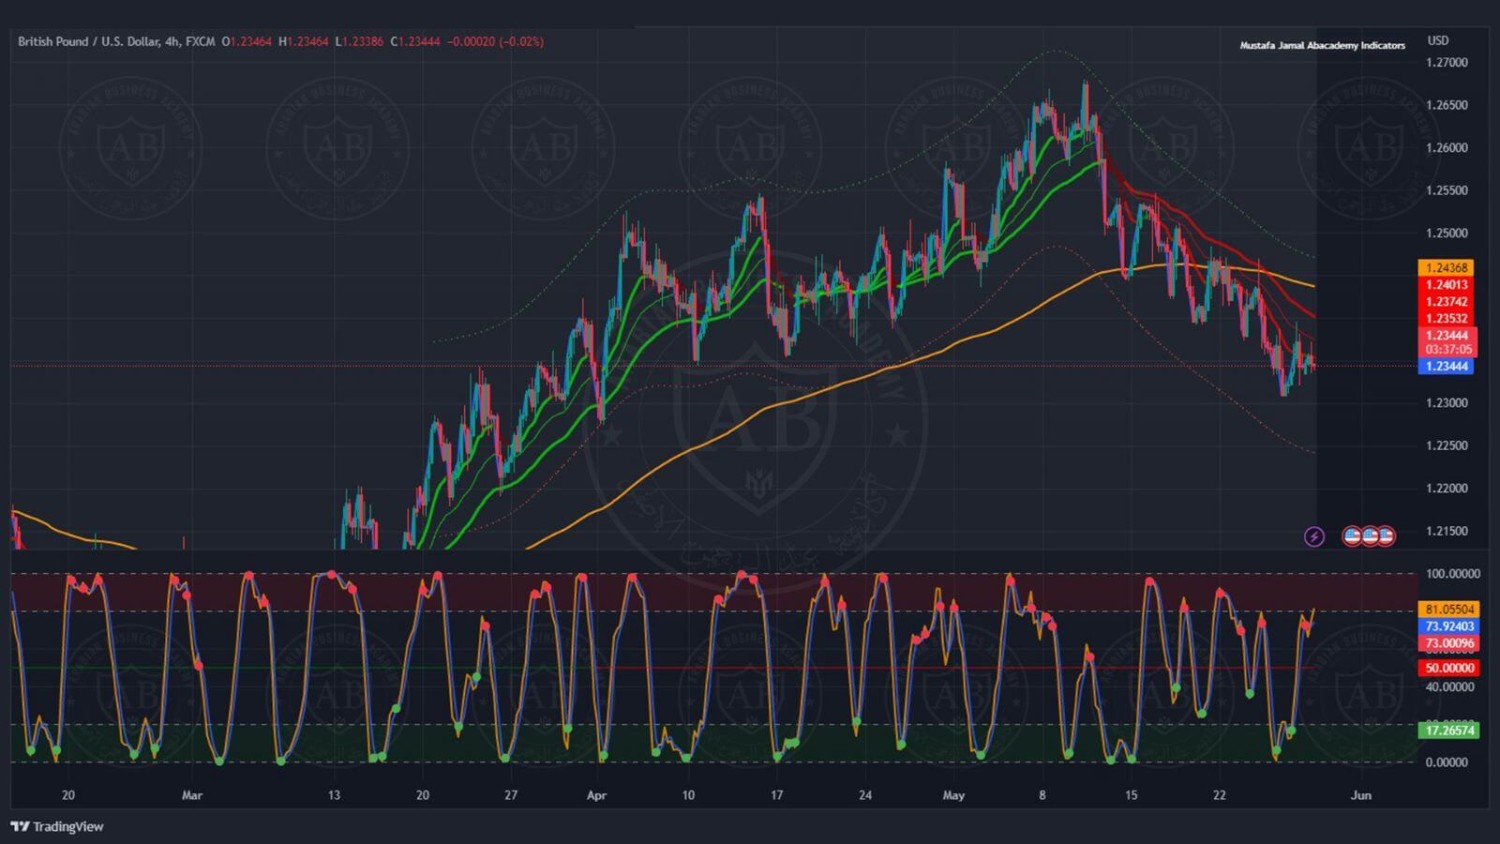Click the 1.25500 price axis value
This screenshot has width=1500, height=844.
point(1447,190)
